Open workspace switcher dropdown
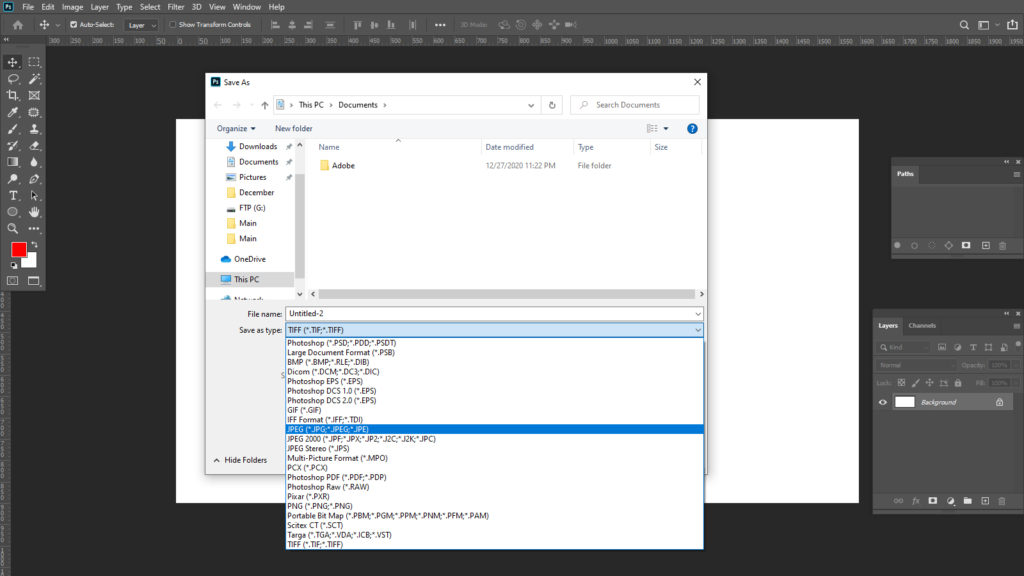The image size is (1024, 576). (987, 25)
